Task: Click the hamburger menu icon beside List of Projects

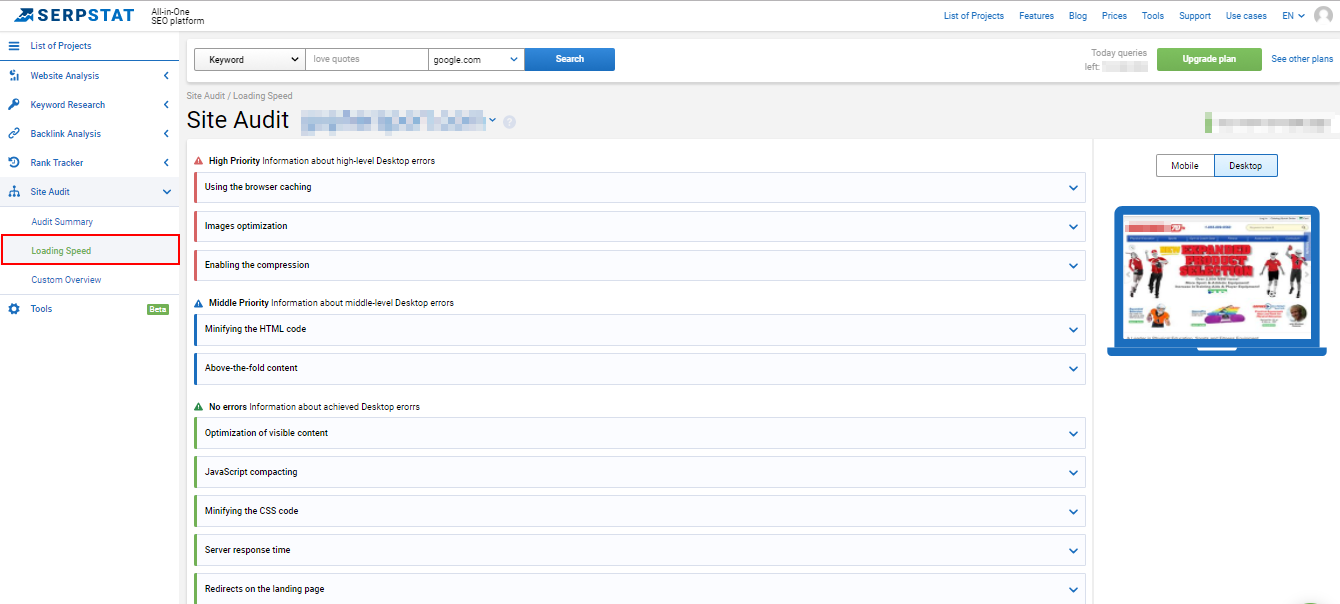Action: point(14,46)
